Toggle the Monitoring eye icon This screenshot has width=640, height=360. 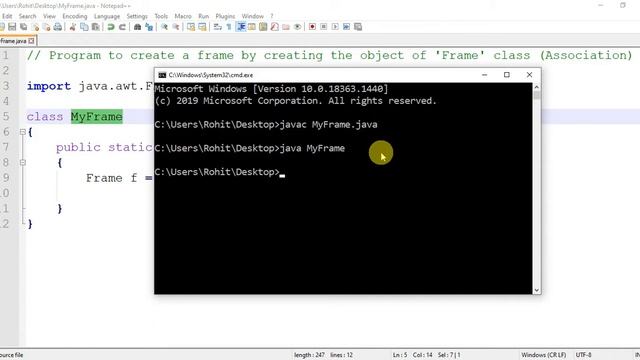click(x=298, y=27)
